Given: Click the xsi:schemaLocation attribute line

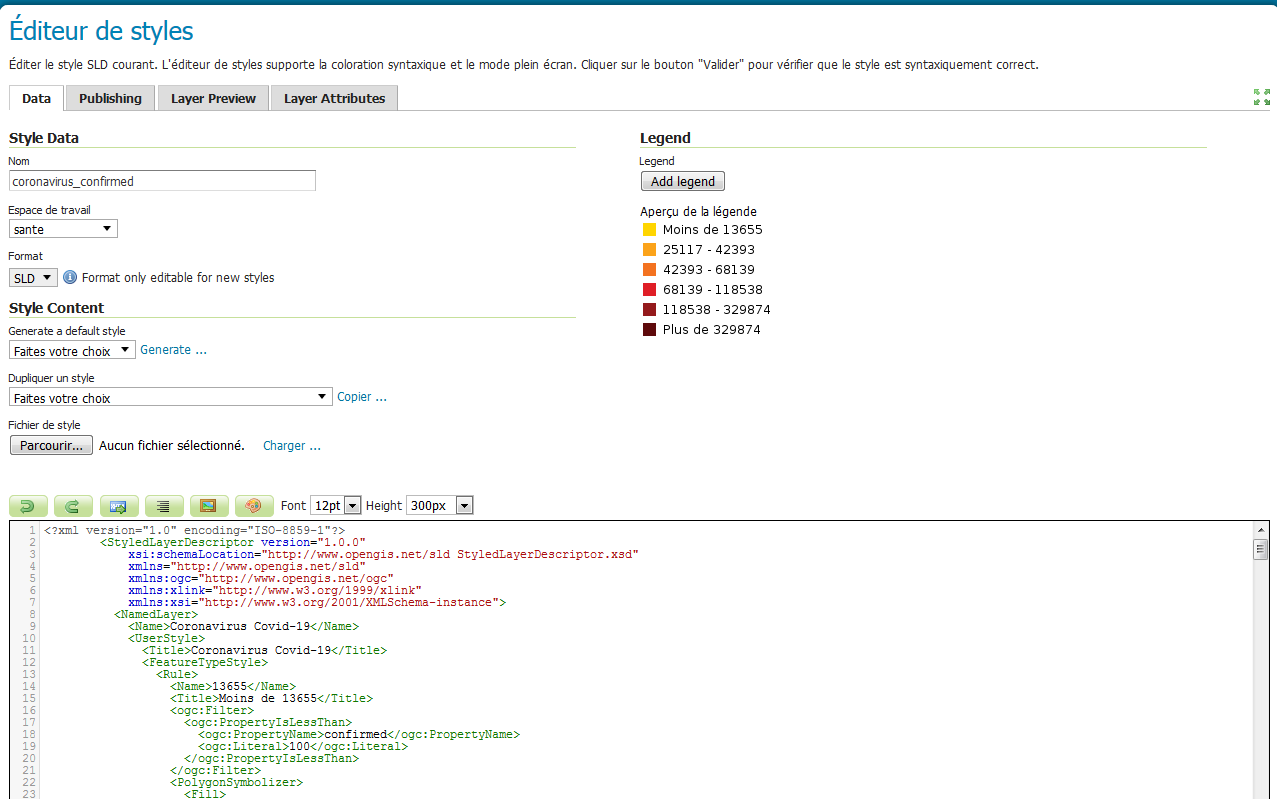Looking at the screenshot, I should tap(383, 554).
